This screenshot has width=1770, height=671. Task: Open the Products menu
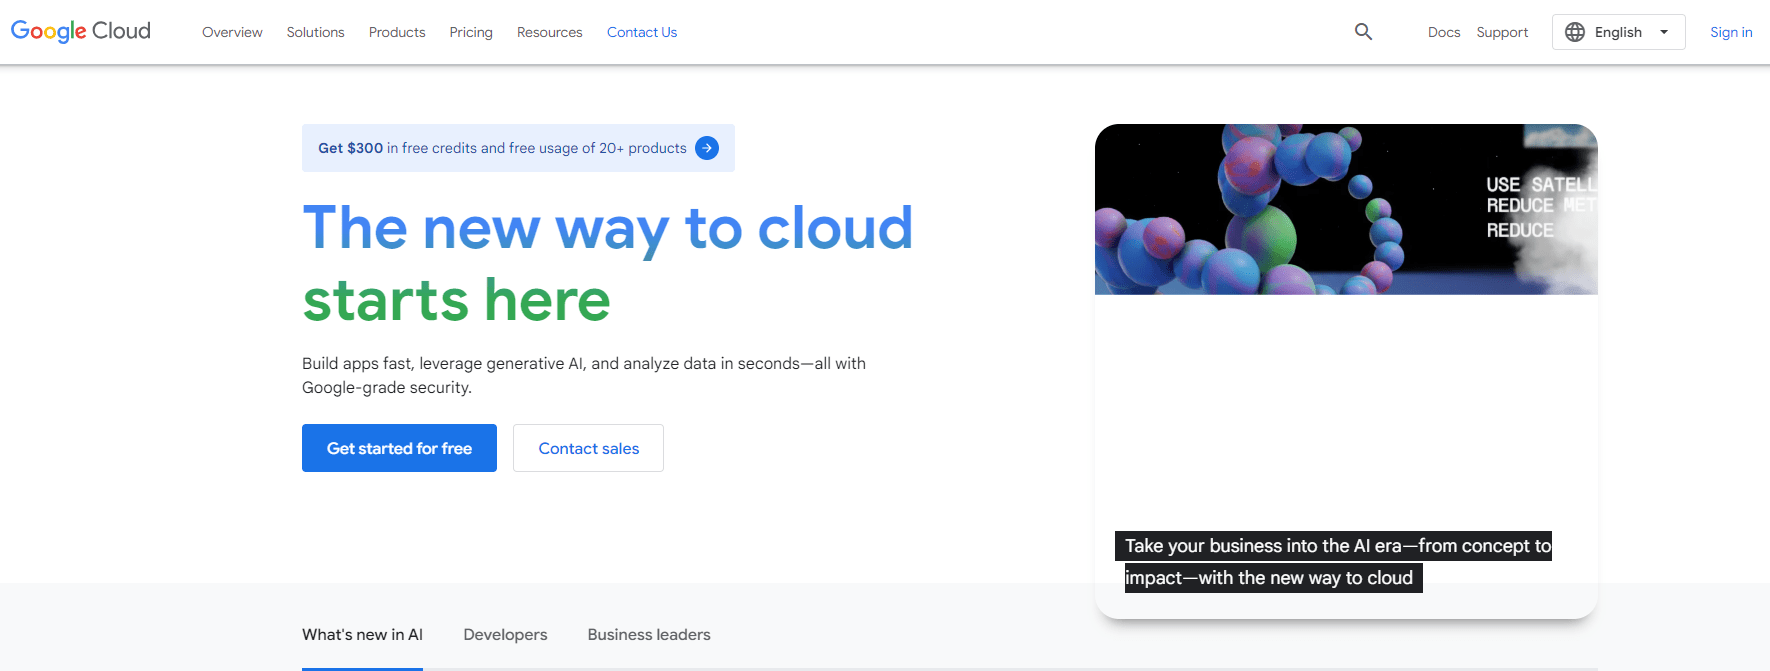pyautogui.click(x=397, y=32)
